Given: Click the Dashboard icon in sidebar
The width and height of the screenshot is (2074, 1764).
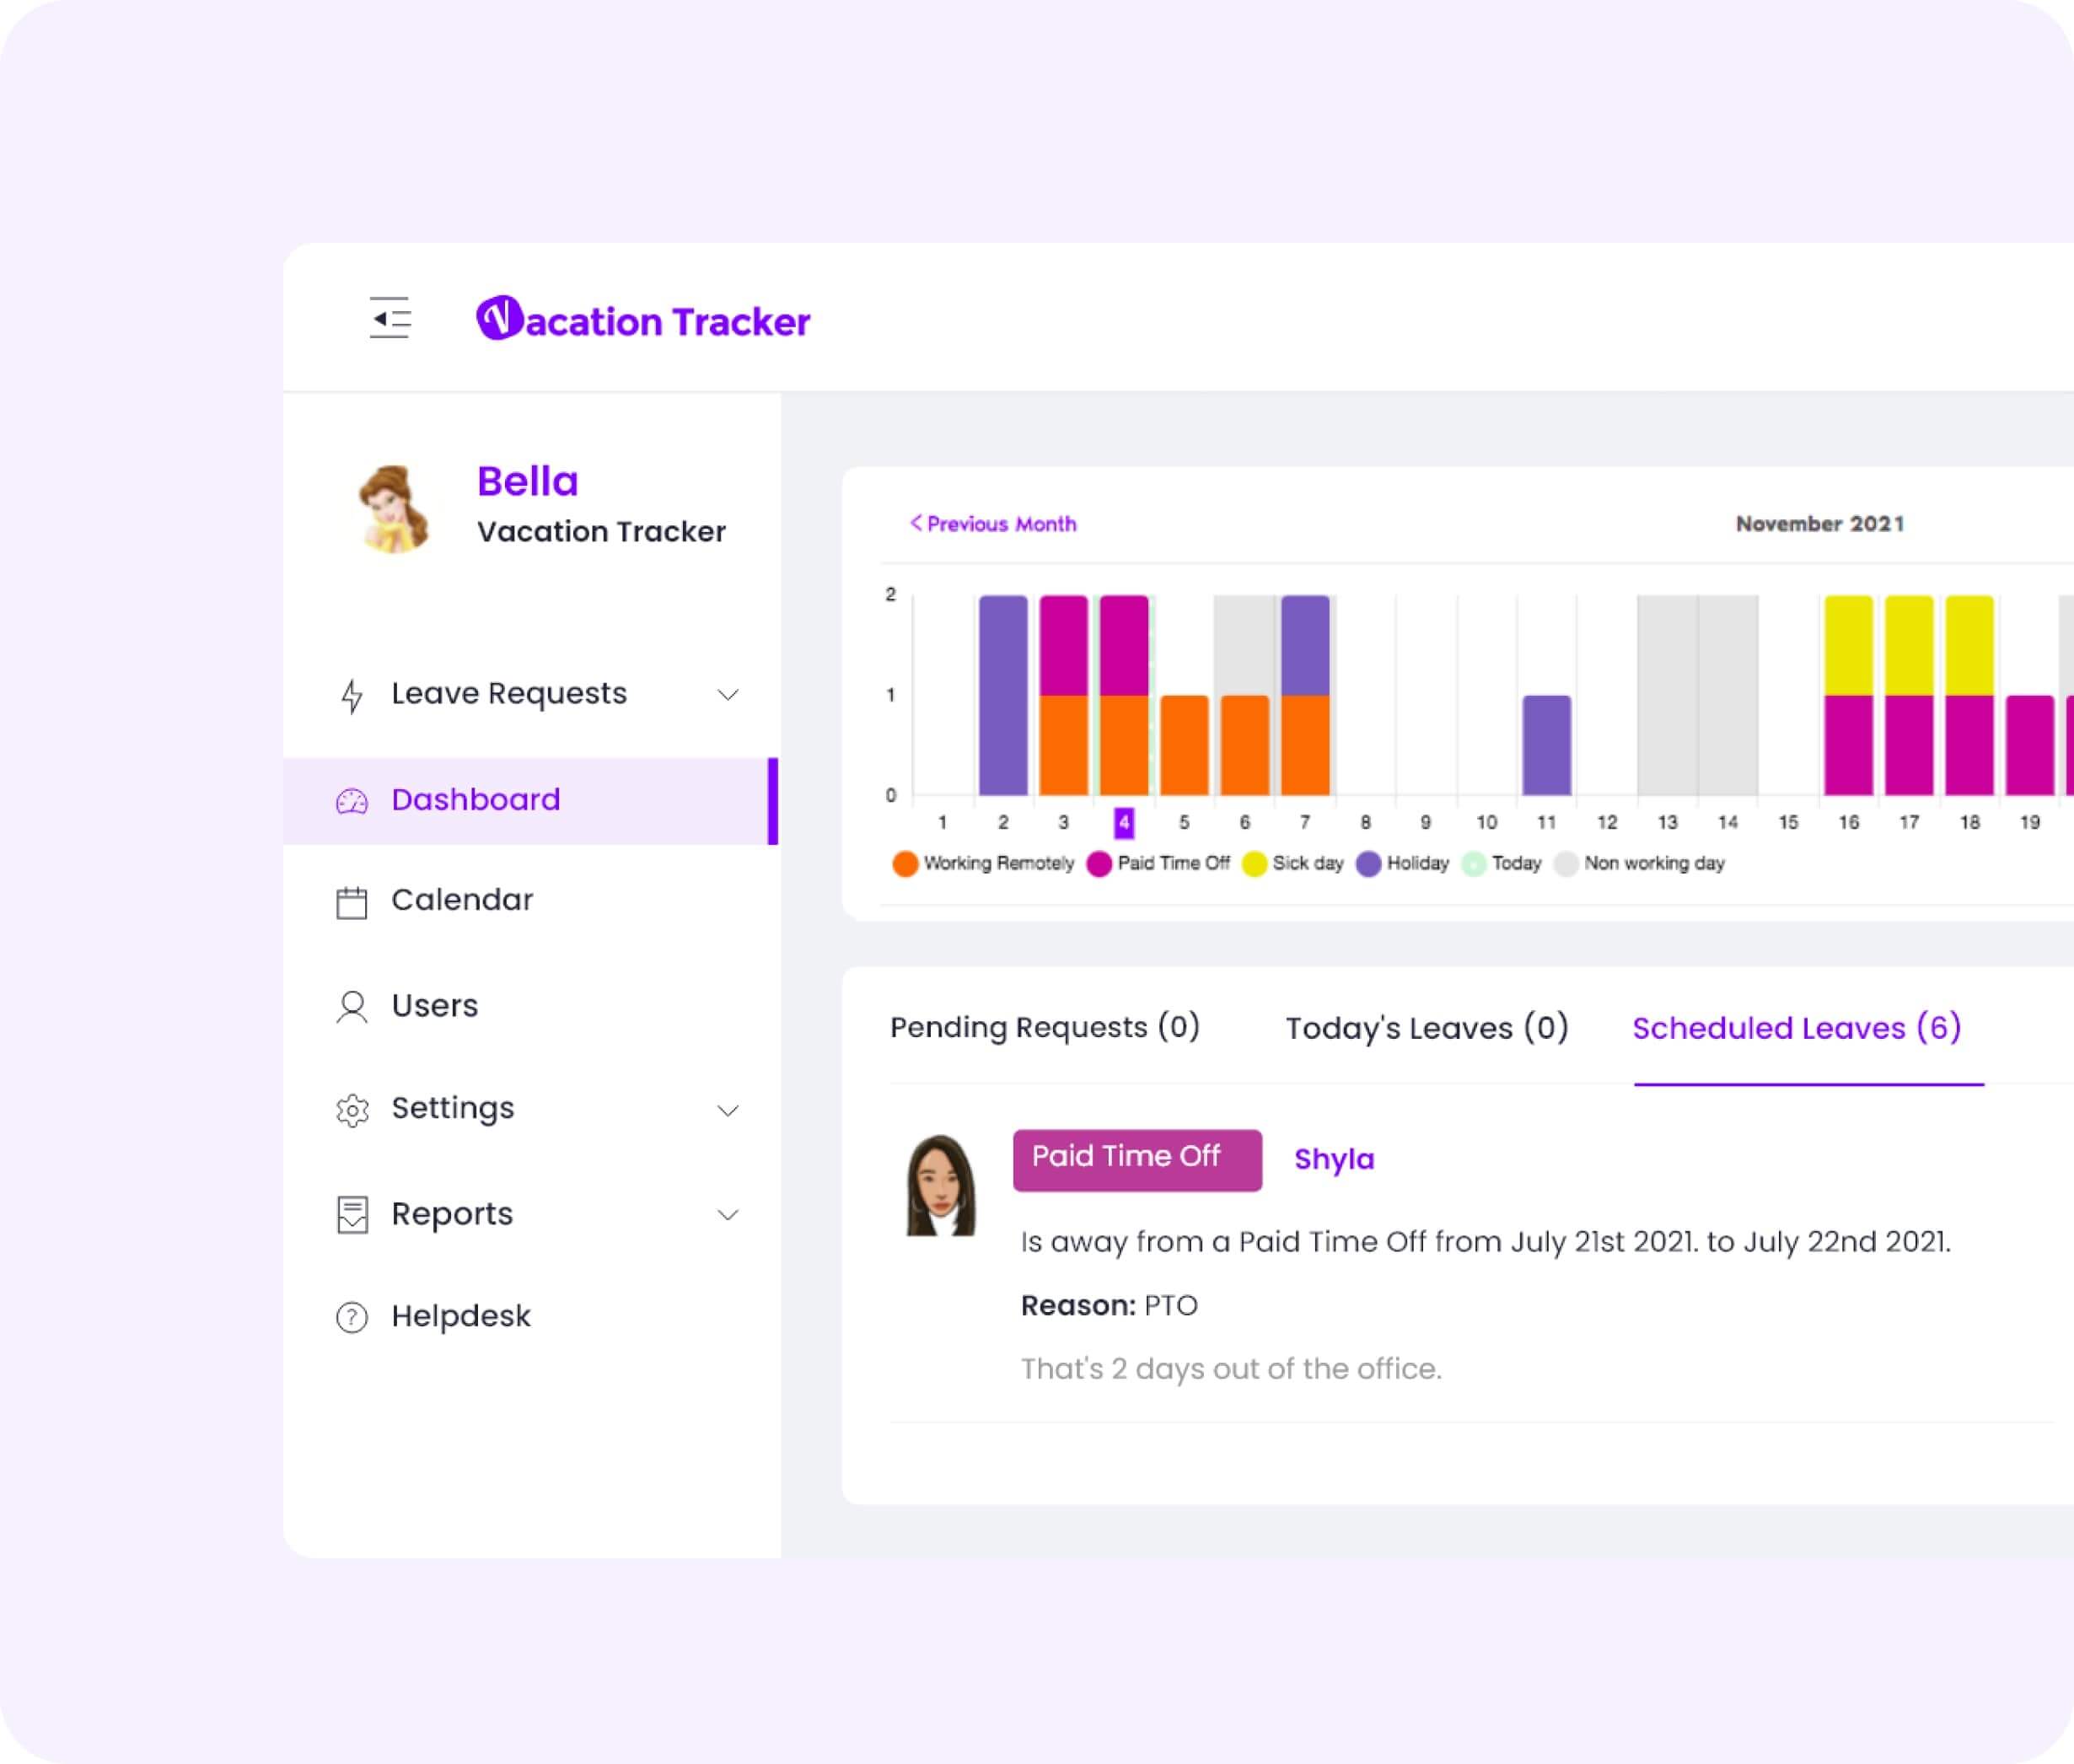Looking at the screenshot, I should click(352, 799).
